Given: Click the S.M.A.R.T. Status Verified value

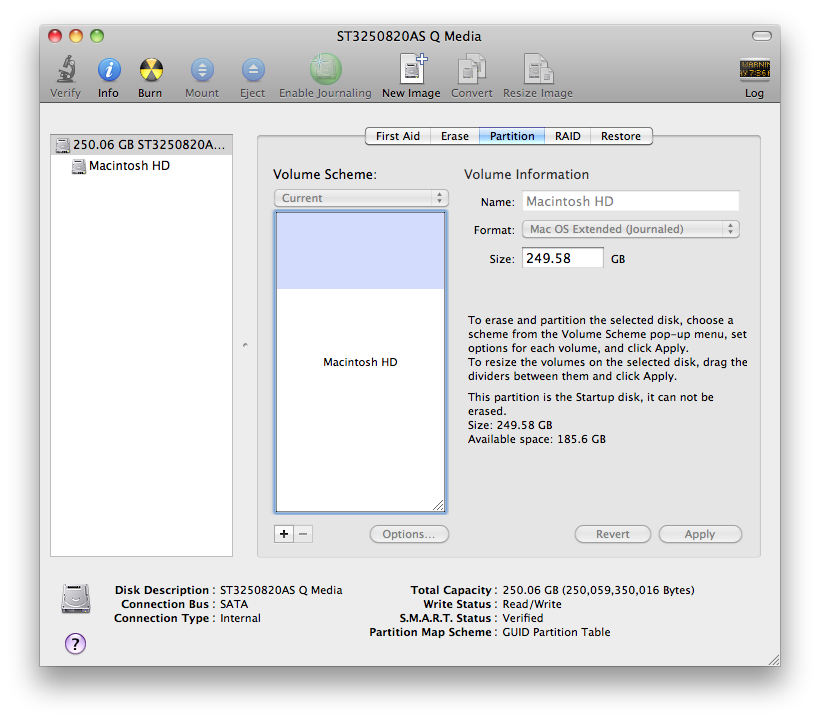Looking at the screenshot, I should (523, 618).
